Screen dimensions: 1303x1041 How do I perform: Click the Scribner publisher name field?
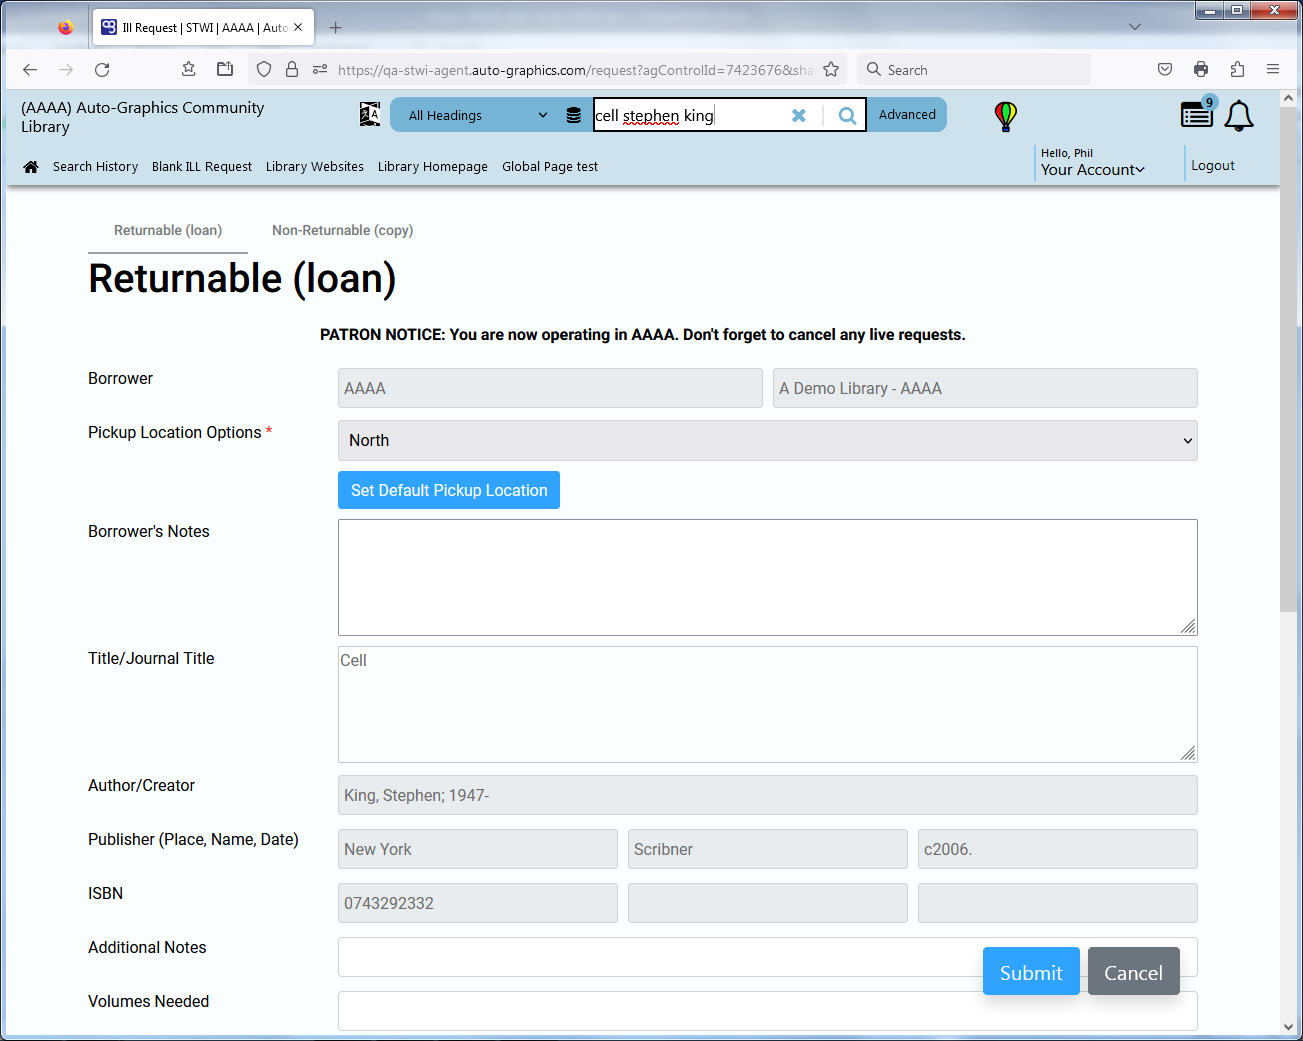pos(768,849)
